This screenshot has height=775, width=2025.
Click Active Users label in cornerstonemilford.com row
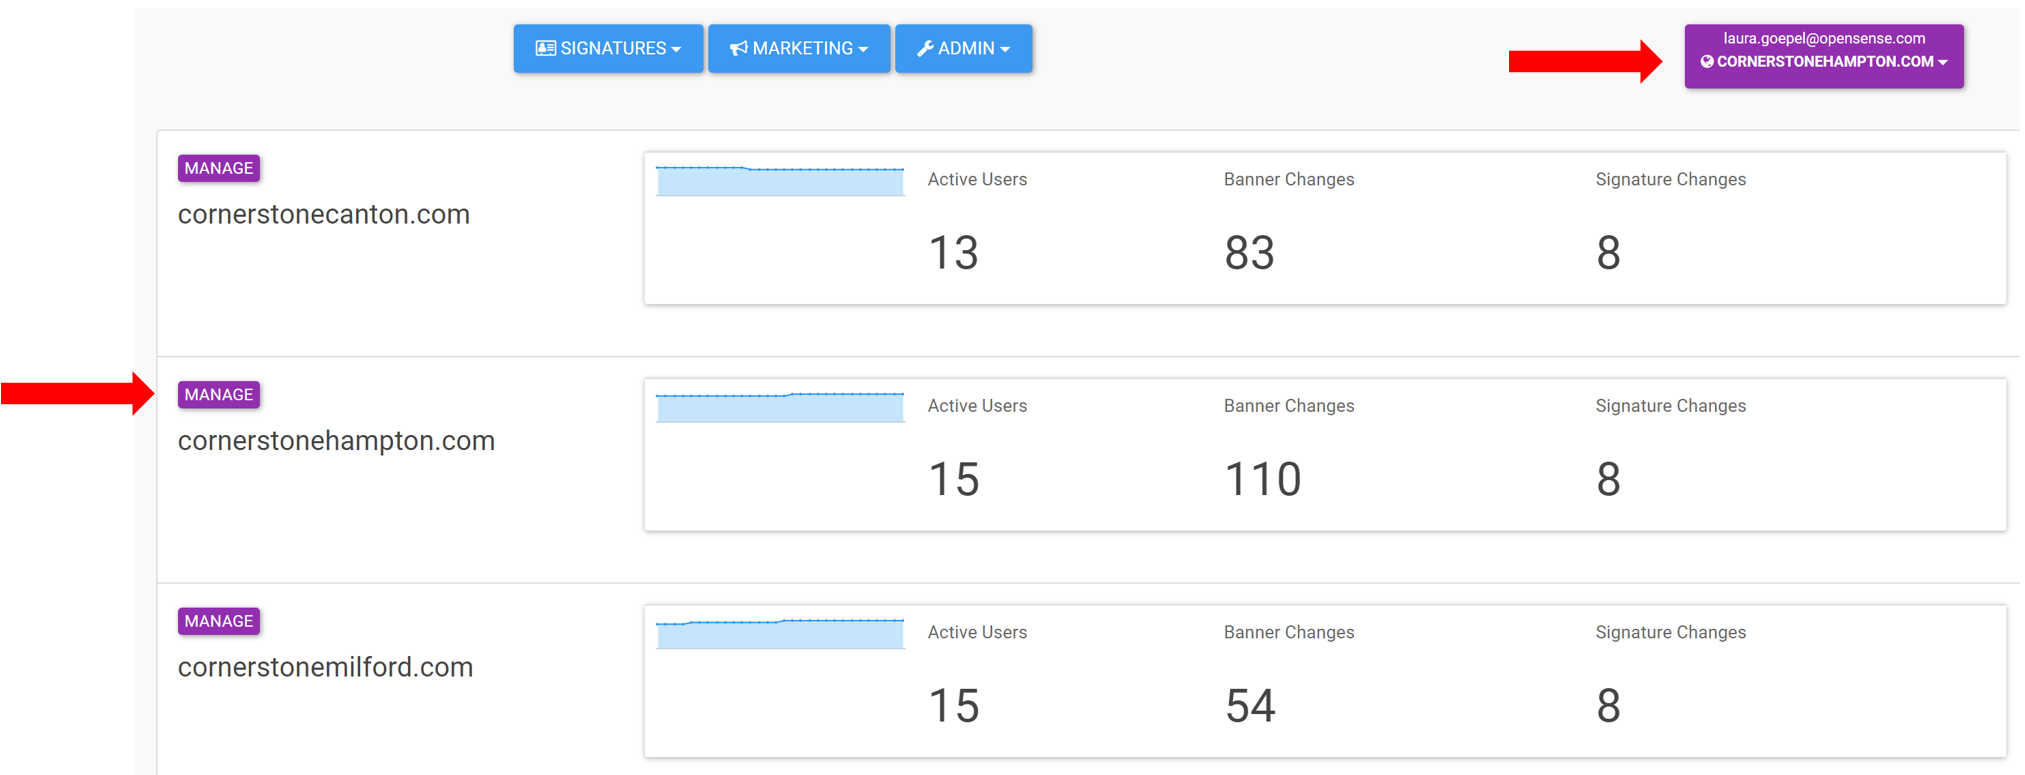click(977, 632)
